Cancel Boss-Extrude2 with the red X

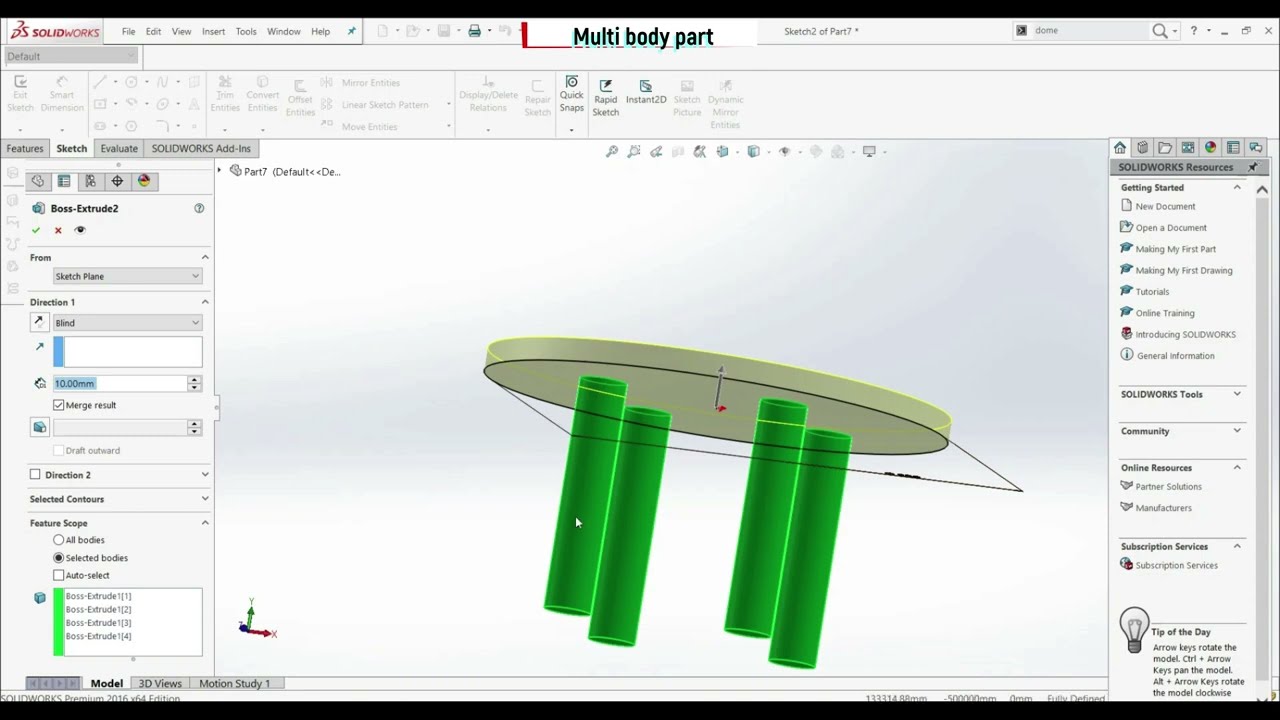58,230
